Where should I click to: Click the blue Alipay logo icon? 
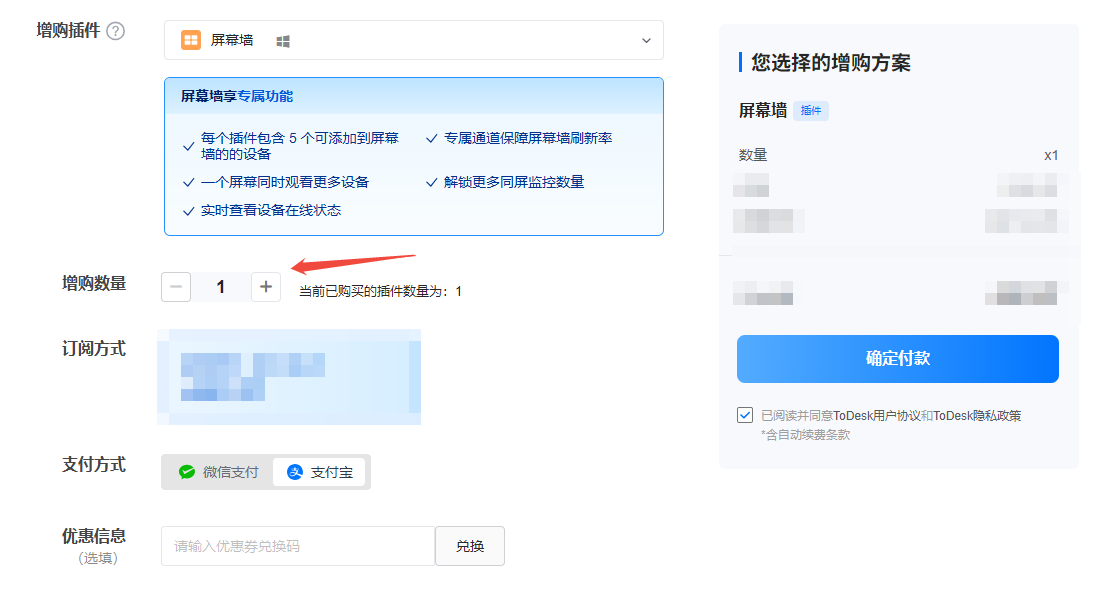point(295,472)
